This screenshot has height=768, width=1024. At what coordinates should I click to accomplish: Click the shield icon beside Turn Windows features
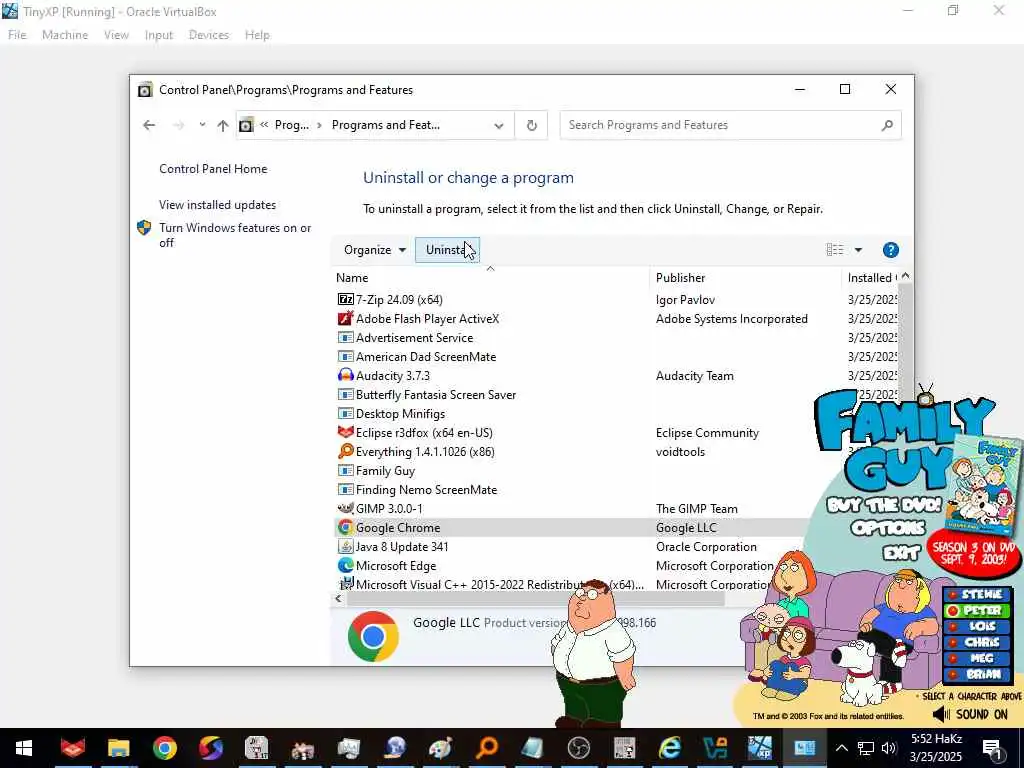tap(144, 228)
